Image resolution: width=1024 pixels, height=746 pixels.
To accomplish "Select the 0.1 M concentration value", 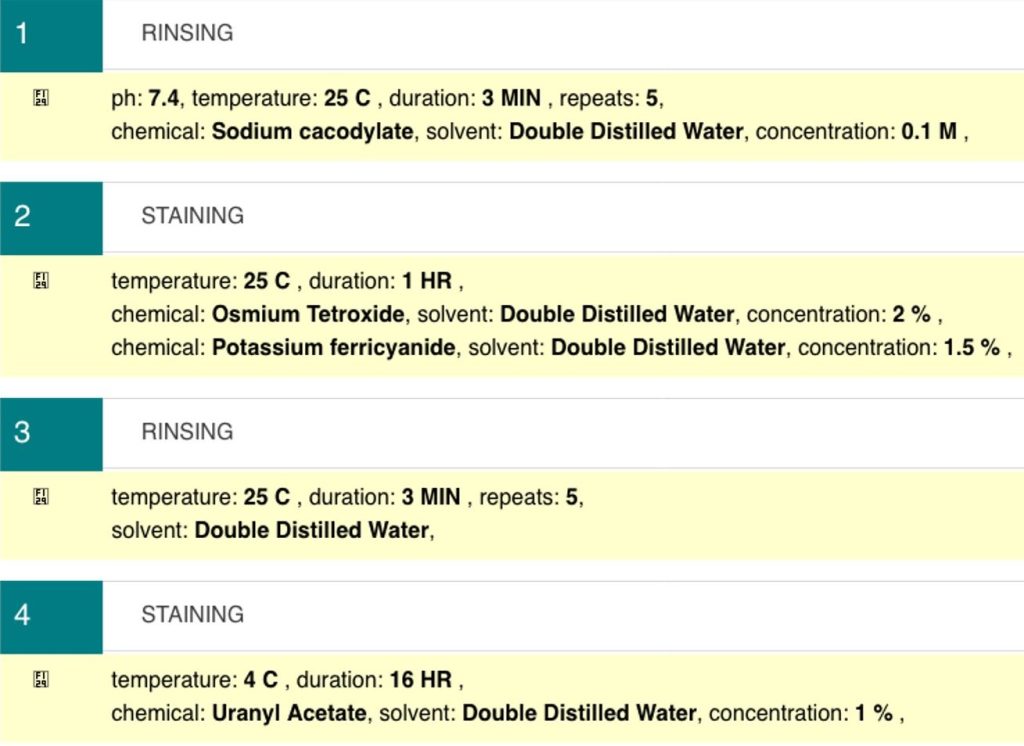I will pos(929,131).
